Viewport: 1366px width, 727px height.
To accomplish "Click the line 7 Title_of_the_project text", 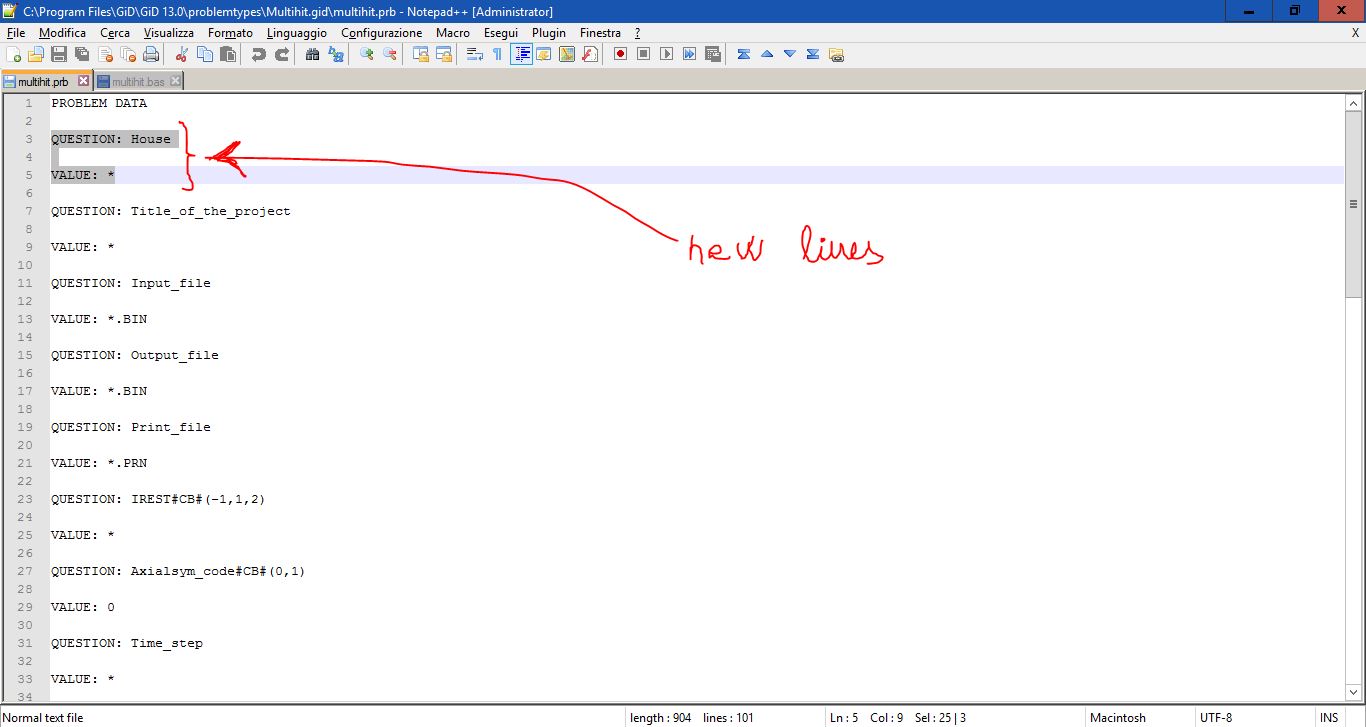I will pos(210,211).
